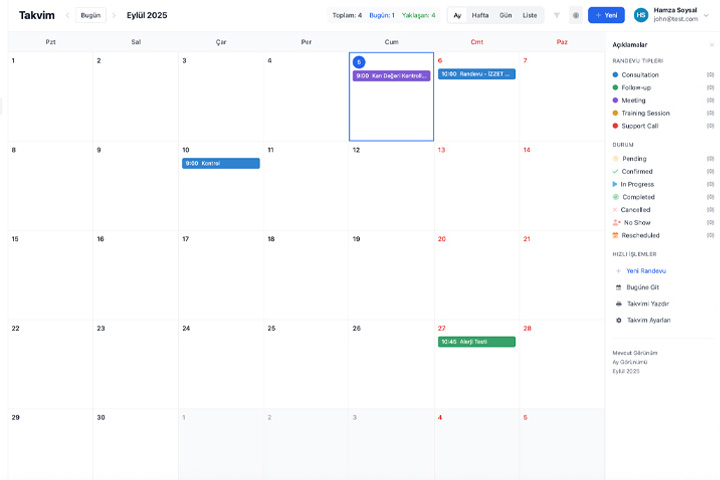
Task: Click the round info icon beside Yeni
Action: (x=575, y=15)
